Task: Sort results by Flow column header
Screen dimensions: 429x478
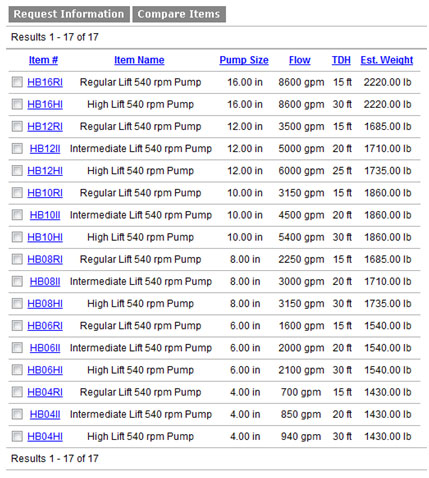Action: [x=300, y=60]
